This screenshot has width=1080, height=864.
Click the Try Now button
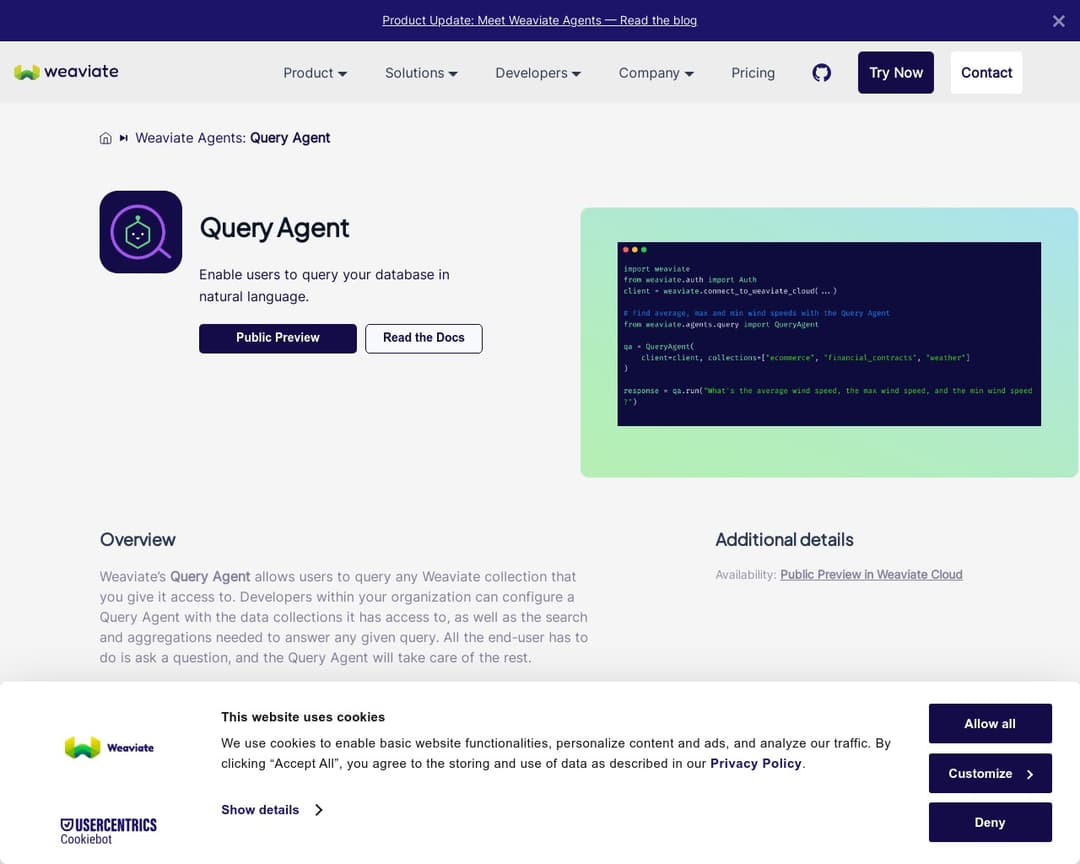tap(895, 72)
